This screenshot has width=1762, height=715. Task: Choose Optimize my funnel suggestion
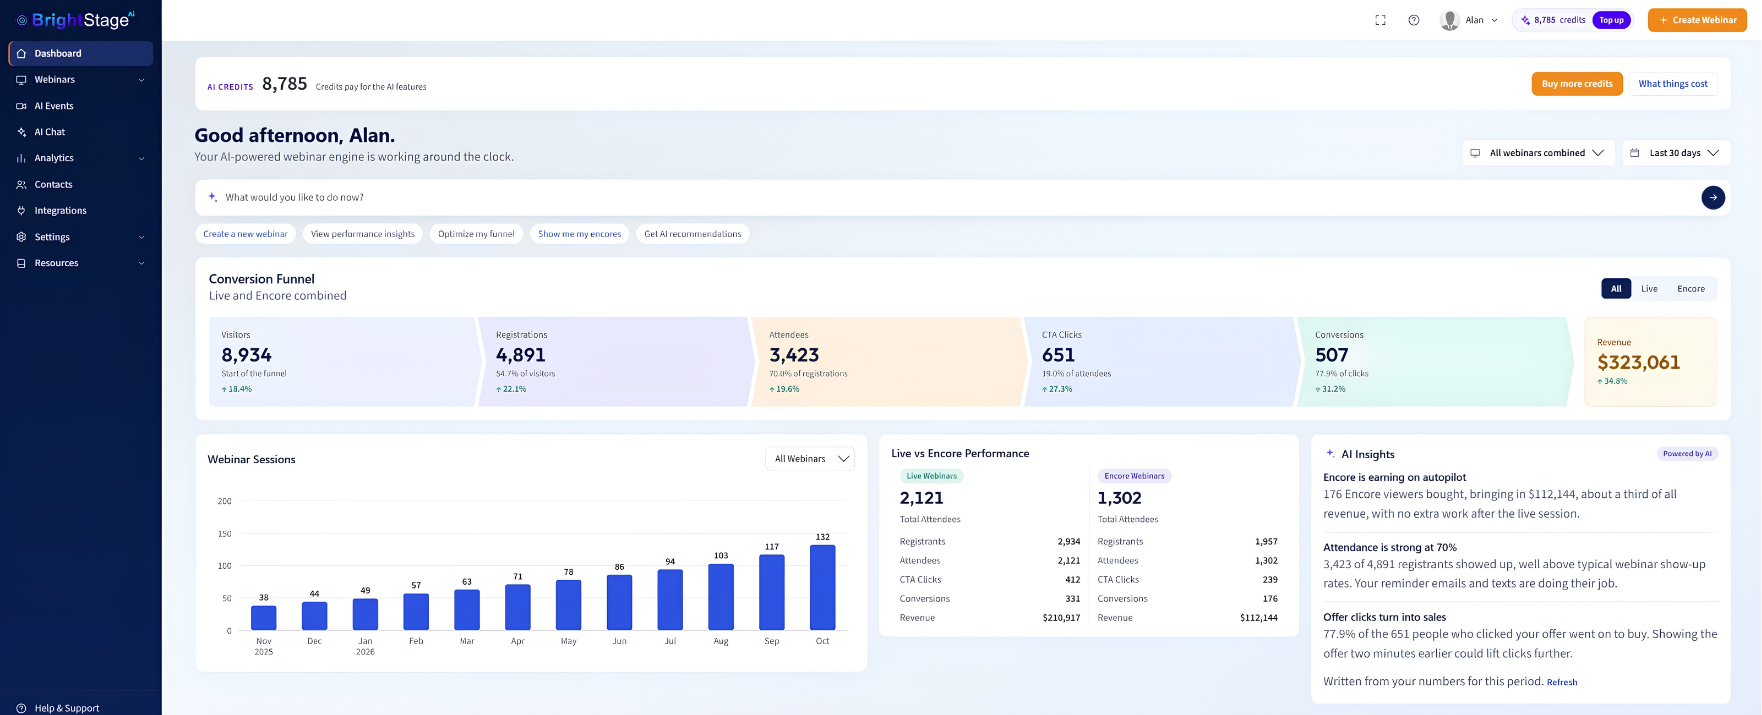click(x=476, y=234)
